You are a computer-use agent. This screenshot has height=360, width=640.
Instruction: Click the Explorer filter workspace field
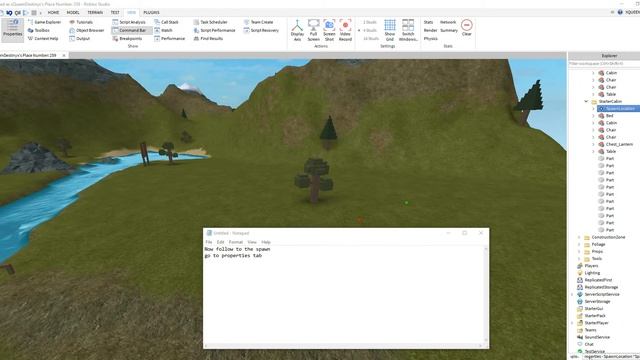604,64
